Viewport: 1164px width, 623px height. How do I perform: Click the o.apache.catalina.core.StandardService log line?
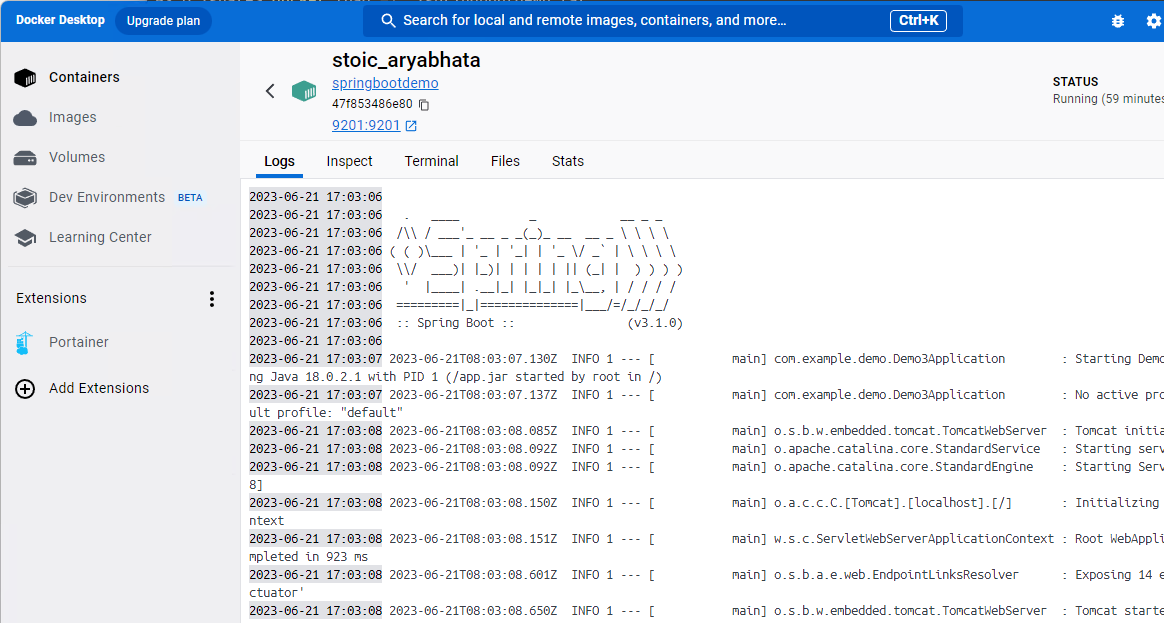coord(706,449)
